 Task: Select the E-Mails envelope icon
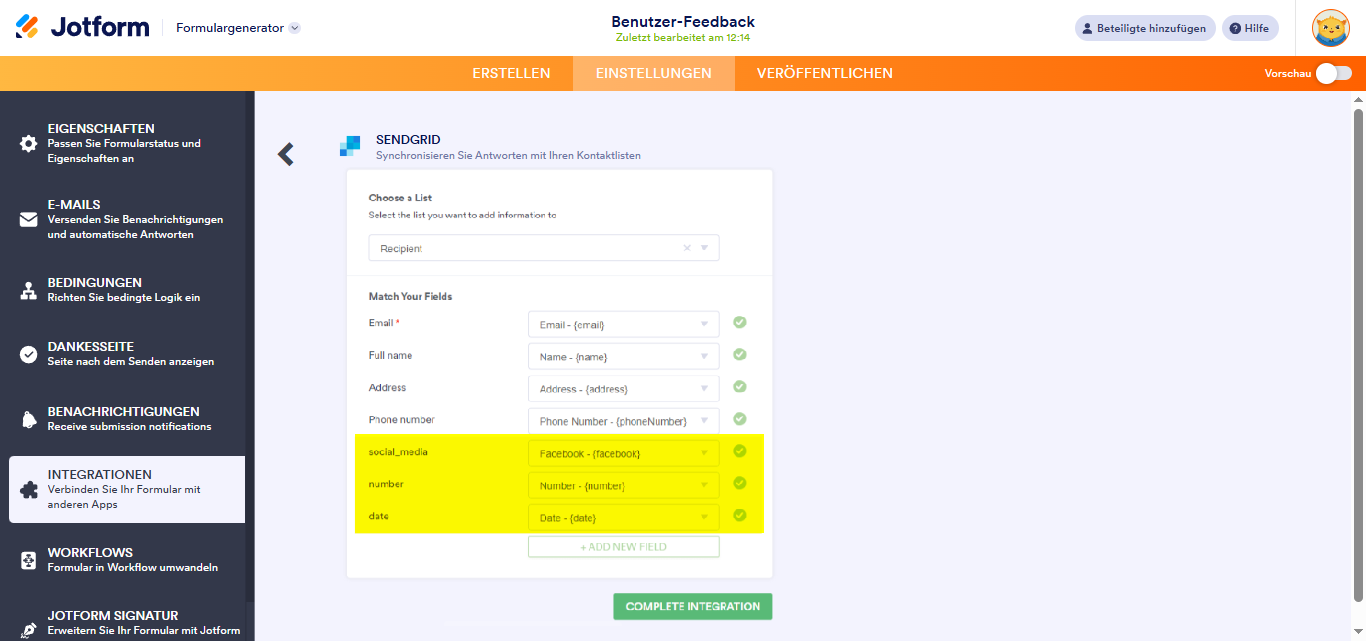[x=29, y=220]
